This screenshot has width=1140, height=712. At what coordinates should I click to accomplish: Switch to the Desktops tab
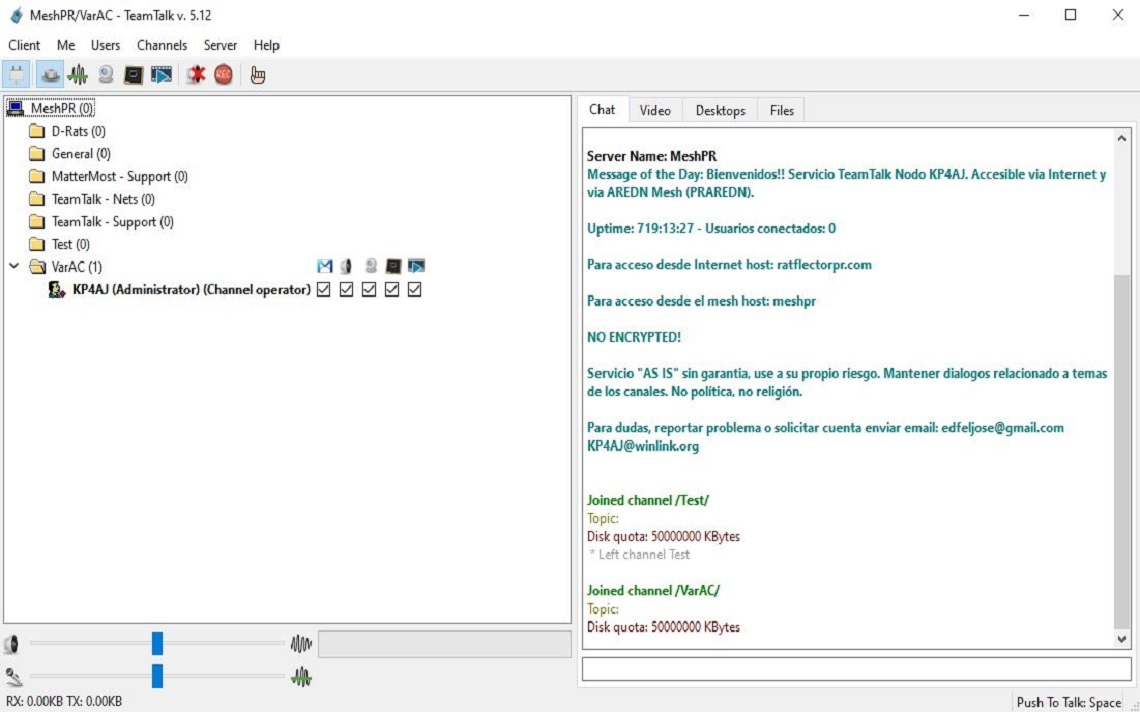point(720,111)
